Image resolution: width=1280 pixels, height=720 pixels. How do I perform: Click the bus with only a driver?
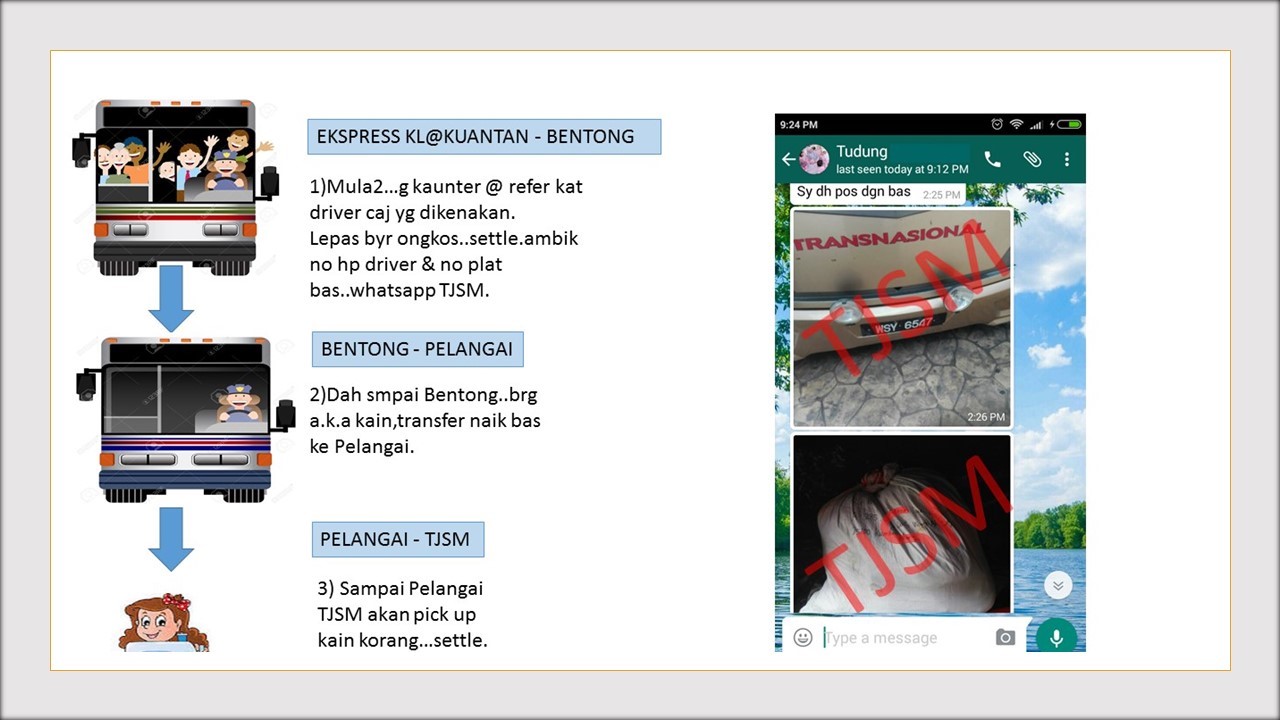[185, 419]
